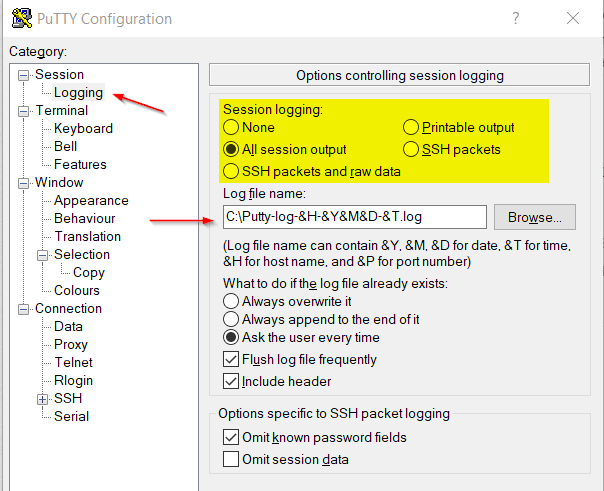Open the Keyboard category
The height and width of the screenshot is (491, 604).
coord(83,129)
